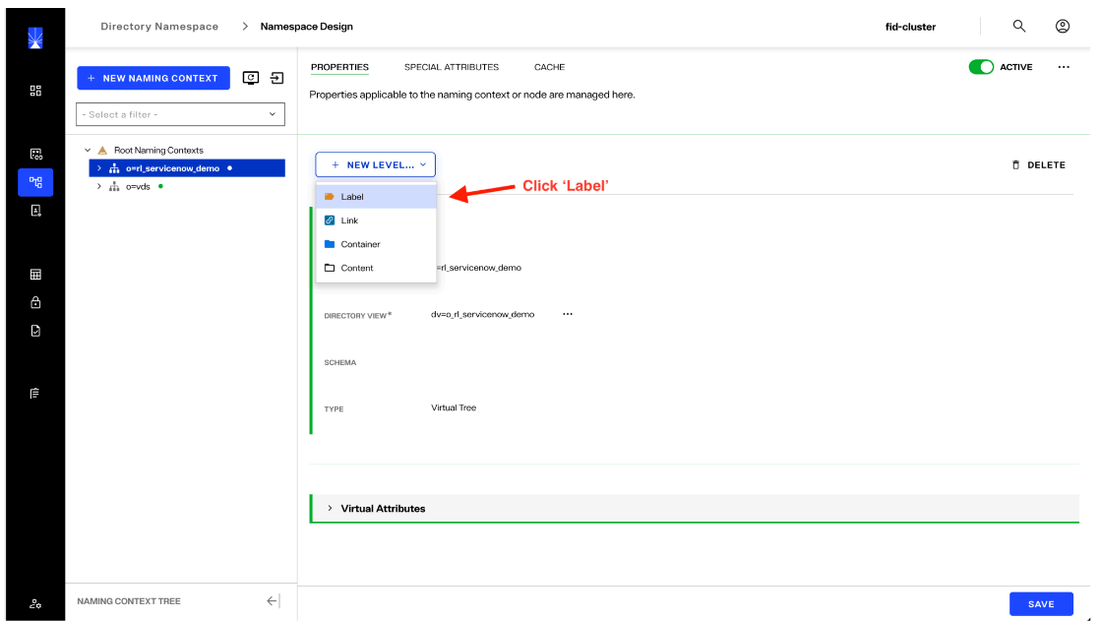Switch to the PROPERTIES tab
Image resolution: width=1100 pixels, height=627 pixels.
click(340, 67)
